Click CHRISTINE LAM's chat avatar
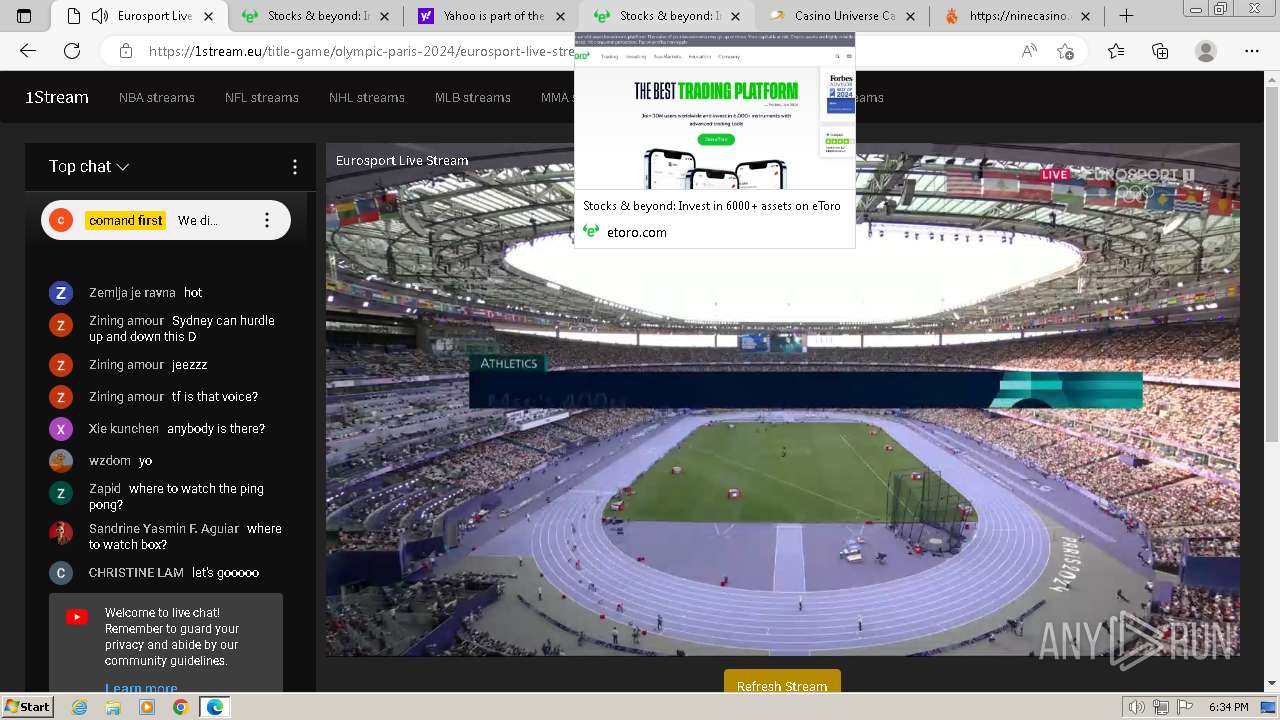This screenshot has height=720, width=1280. [61, 573]
